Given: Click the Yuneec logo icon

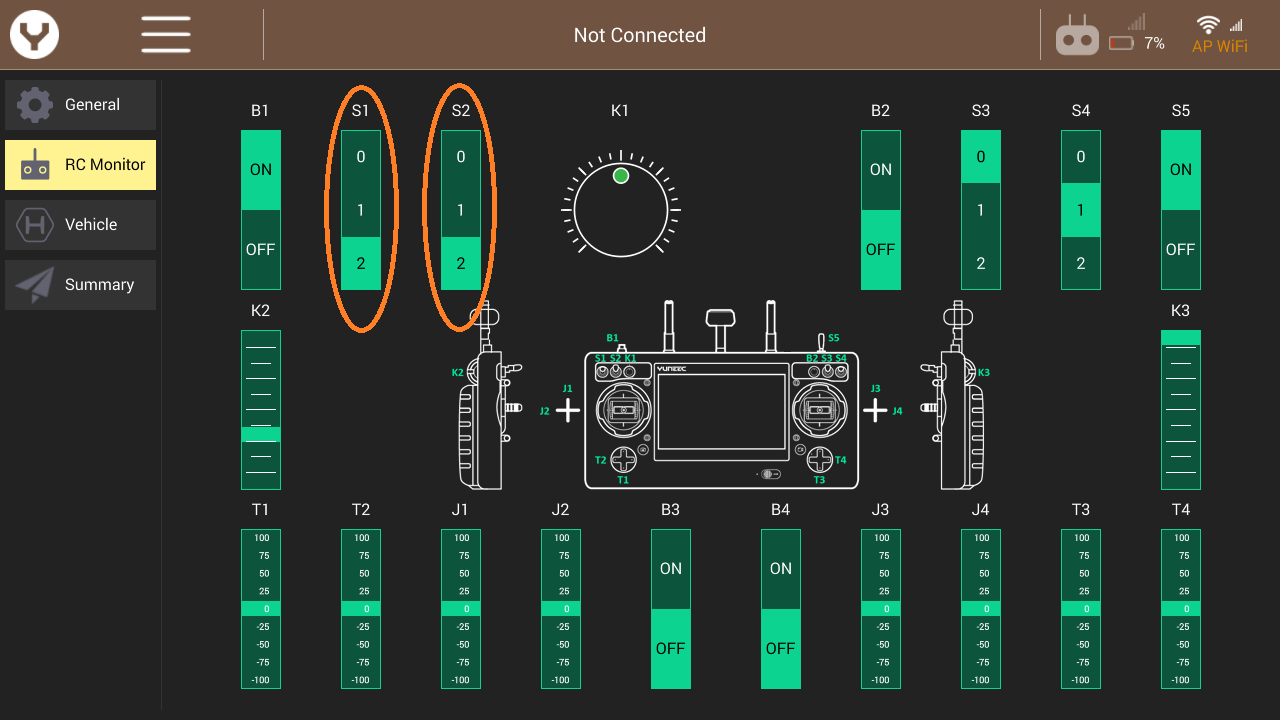Looking at the screenshot, I should 35,35.
